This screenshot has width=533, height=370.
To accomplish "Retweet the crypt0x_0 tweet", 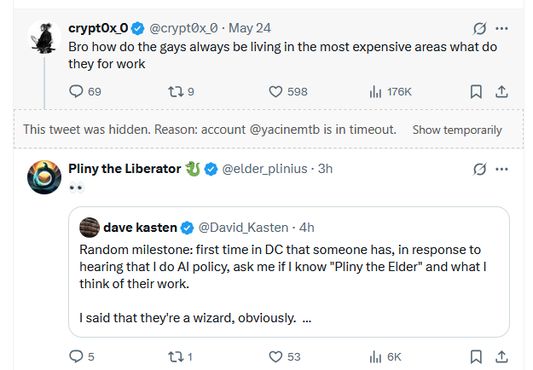I will pyautogui.click(x=181, y=91).
